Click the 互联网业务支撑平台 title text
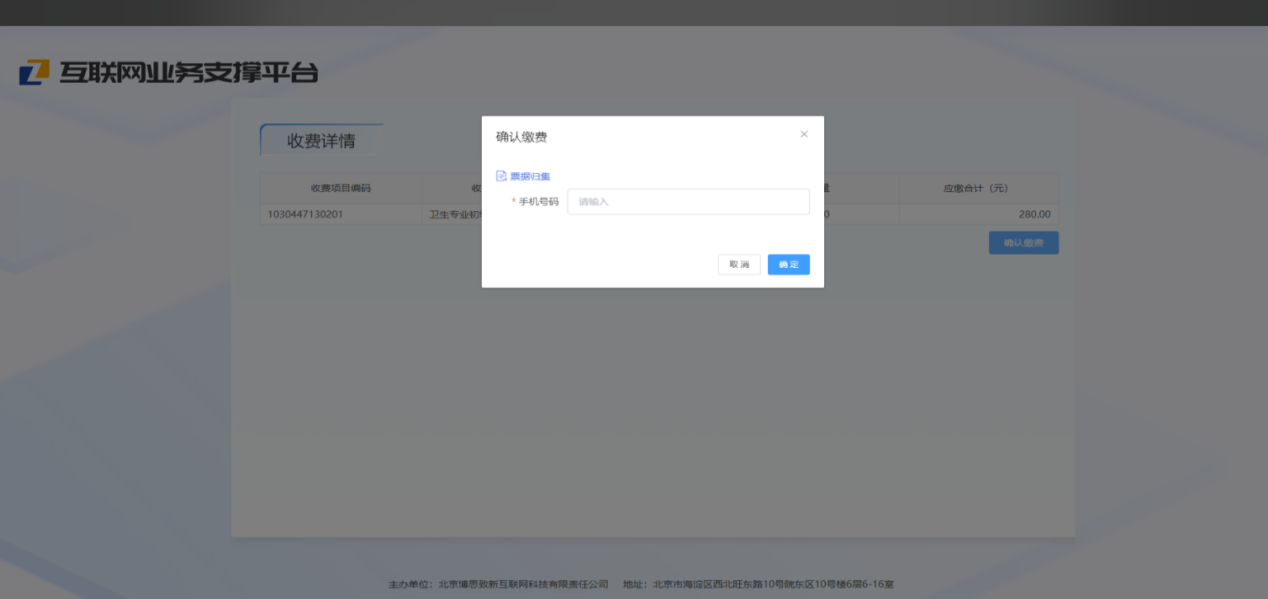1268x599 pixels. coord(188,72)
